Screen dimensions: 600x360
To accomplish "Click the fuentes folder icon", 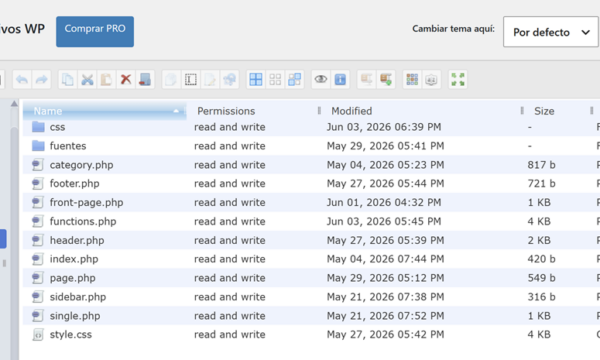I will click(x=38, y=145).
